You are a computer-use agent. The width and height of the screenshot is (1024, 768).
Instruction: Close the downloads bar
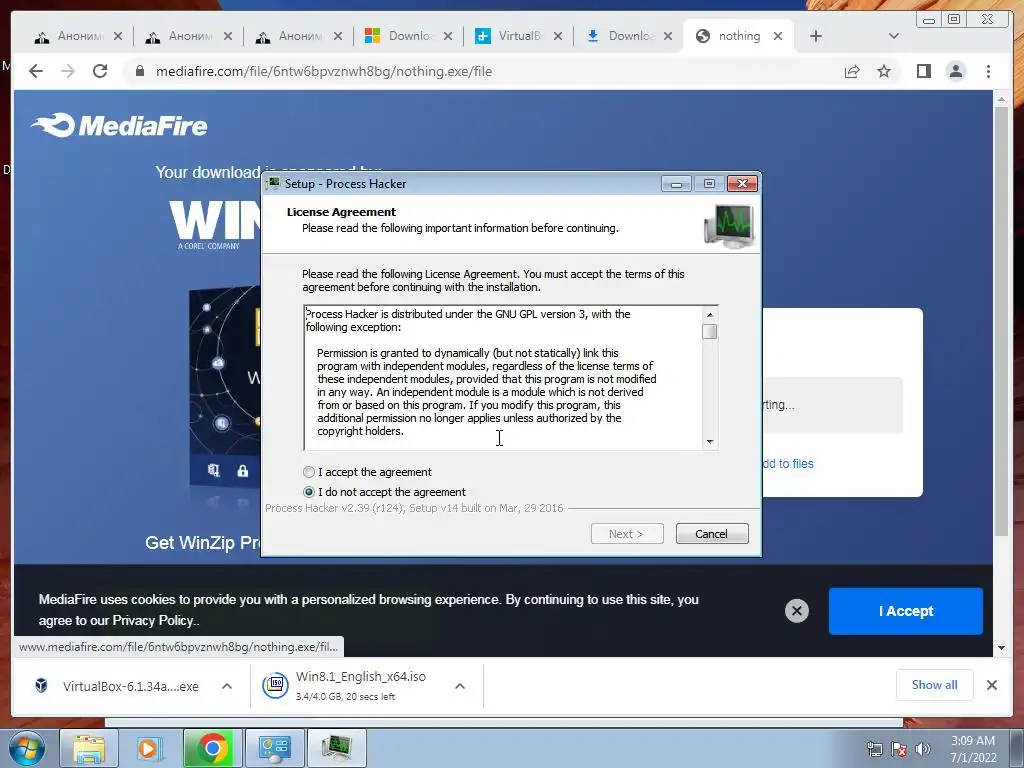click(x=991, y=685)
